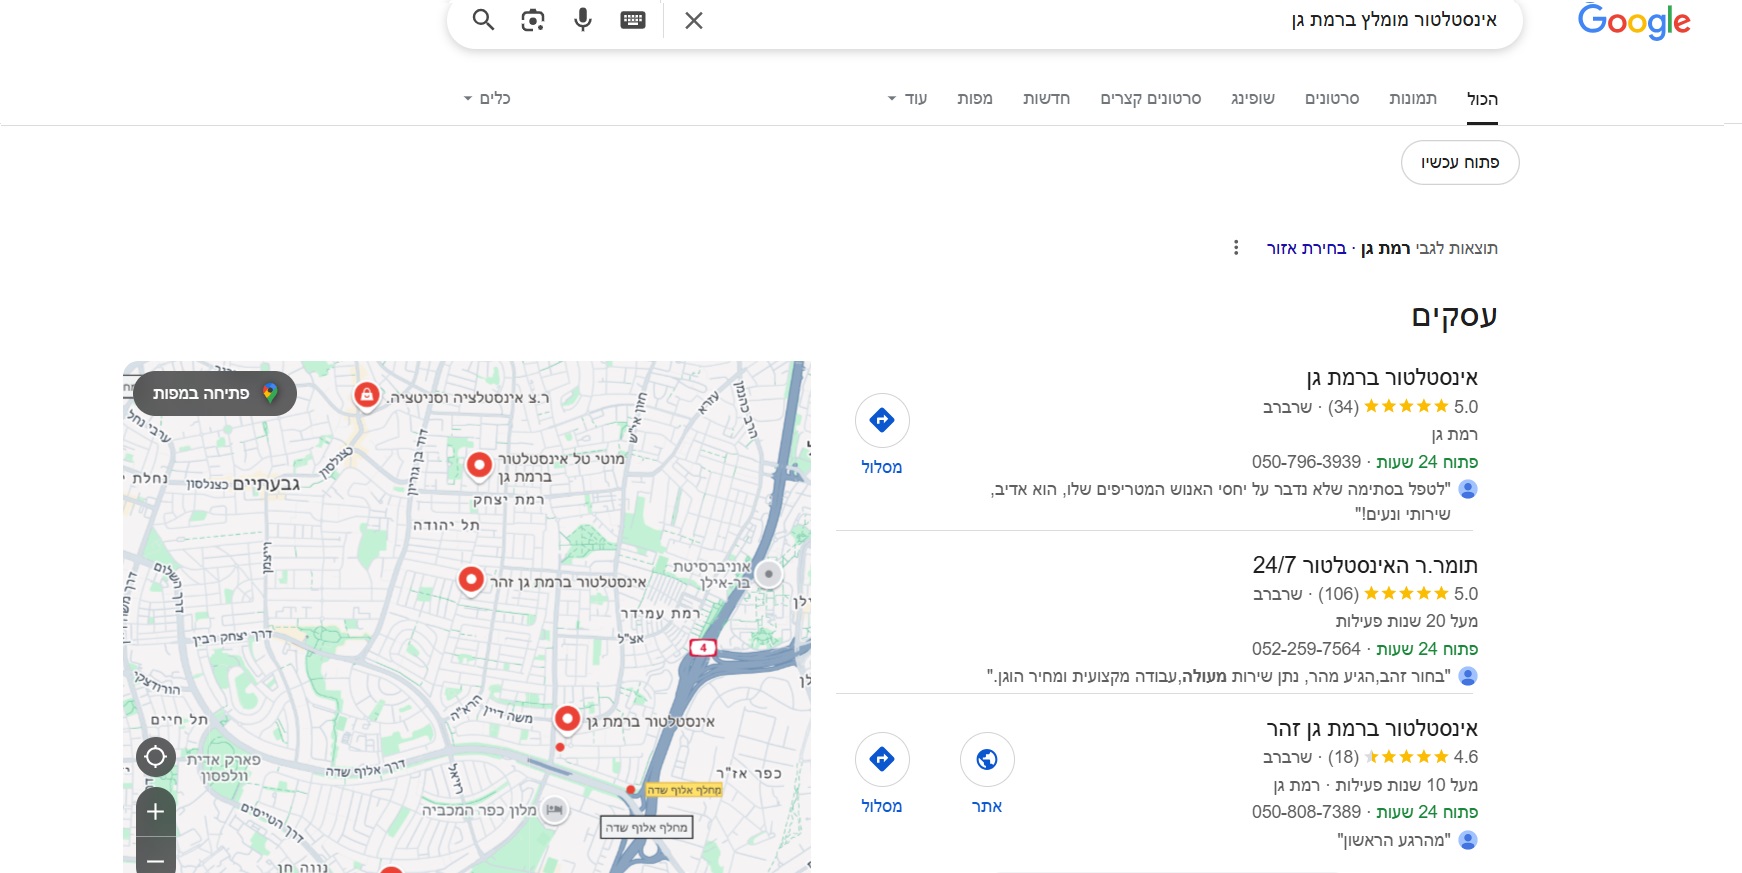Expand the כלים tools dropdown
Viewport: 1742px width, 873px height.
pos(487,98)
